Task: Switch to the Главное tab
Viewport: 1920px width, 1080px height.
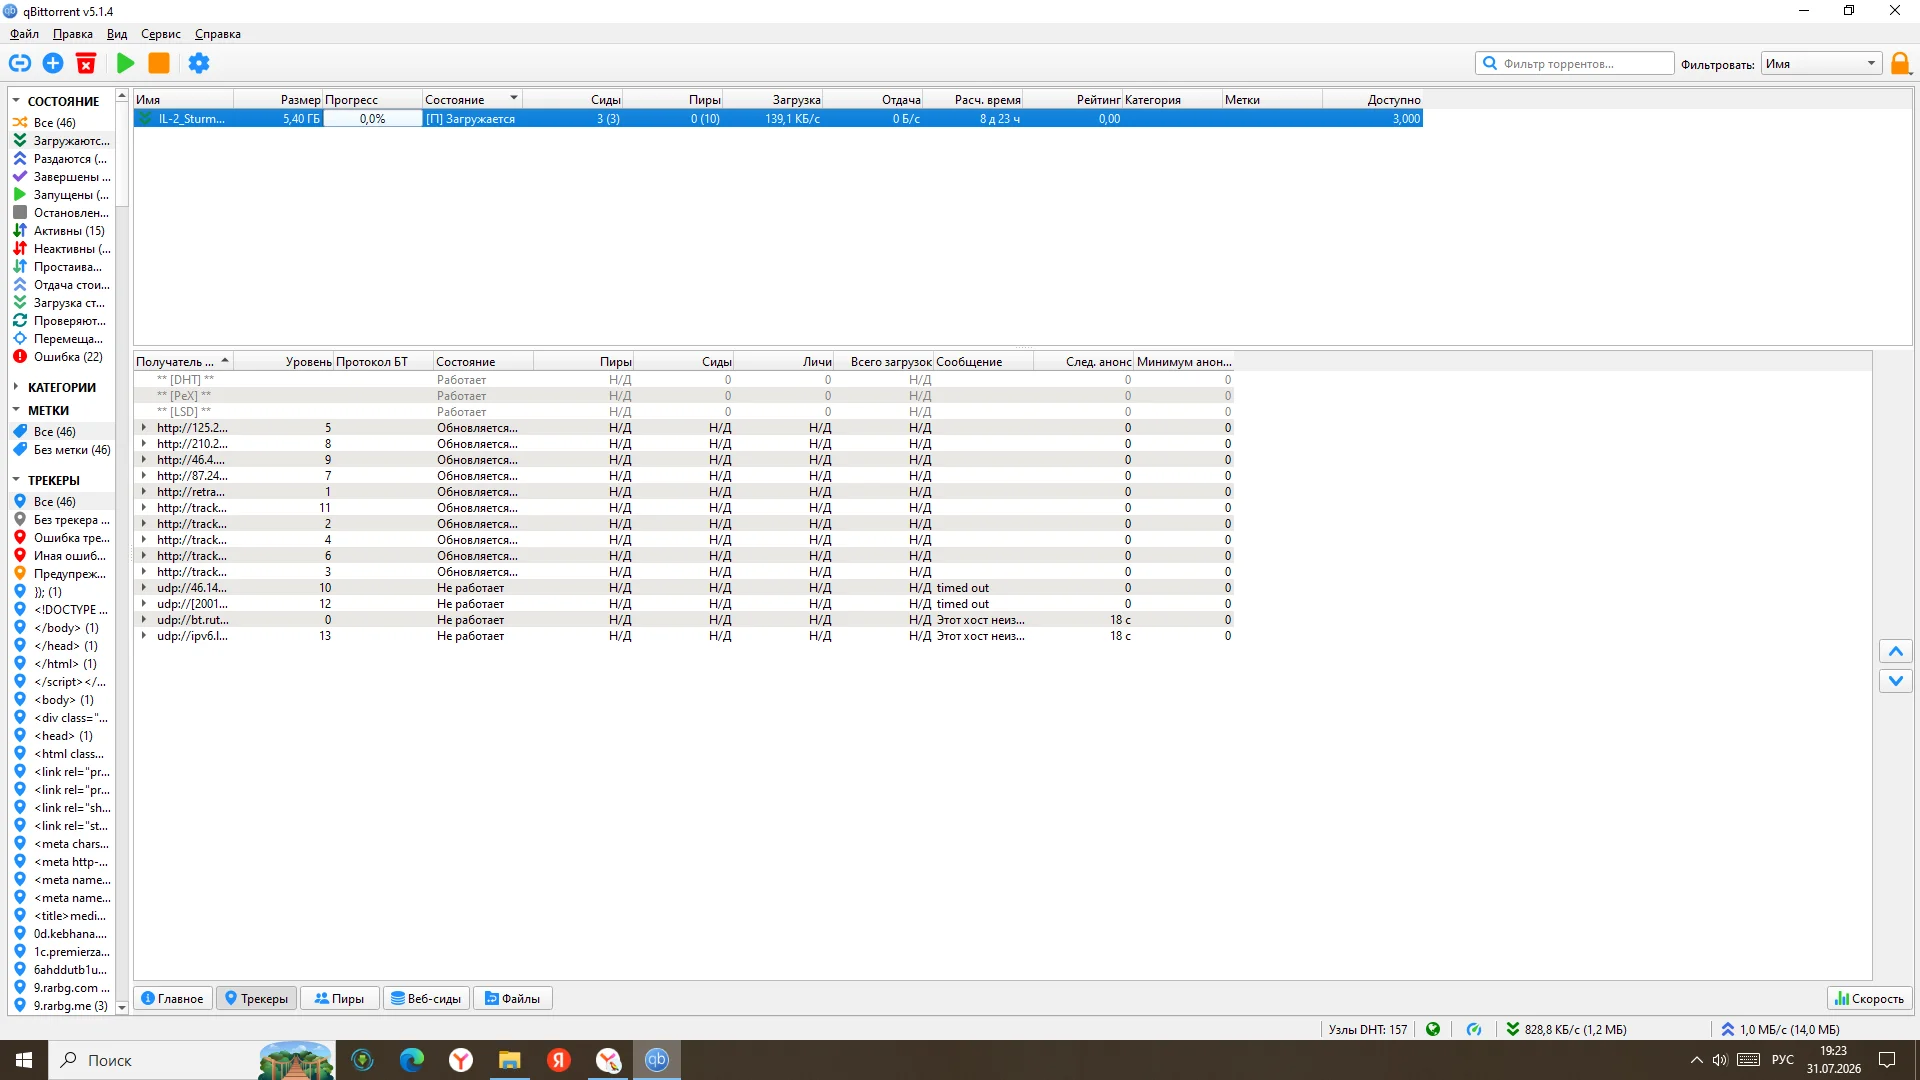Action: [173, 999]
